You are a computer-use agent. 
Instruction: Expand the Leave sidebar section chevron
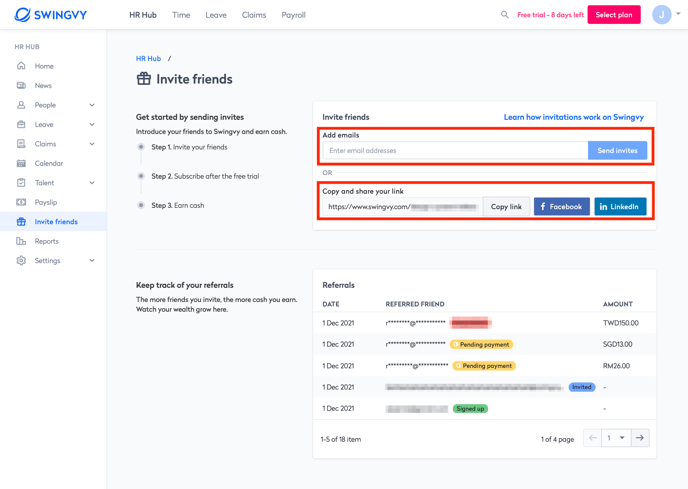tap(92, 124)
